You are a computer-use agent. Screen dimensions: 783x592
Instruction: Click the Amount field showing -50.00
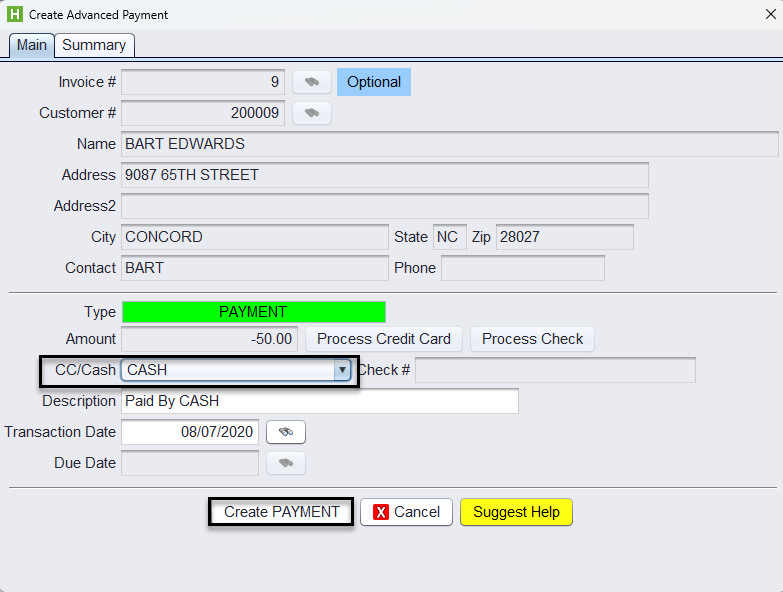pos(209,339)
